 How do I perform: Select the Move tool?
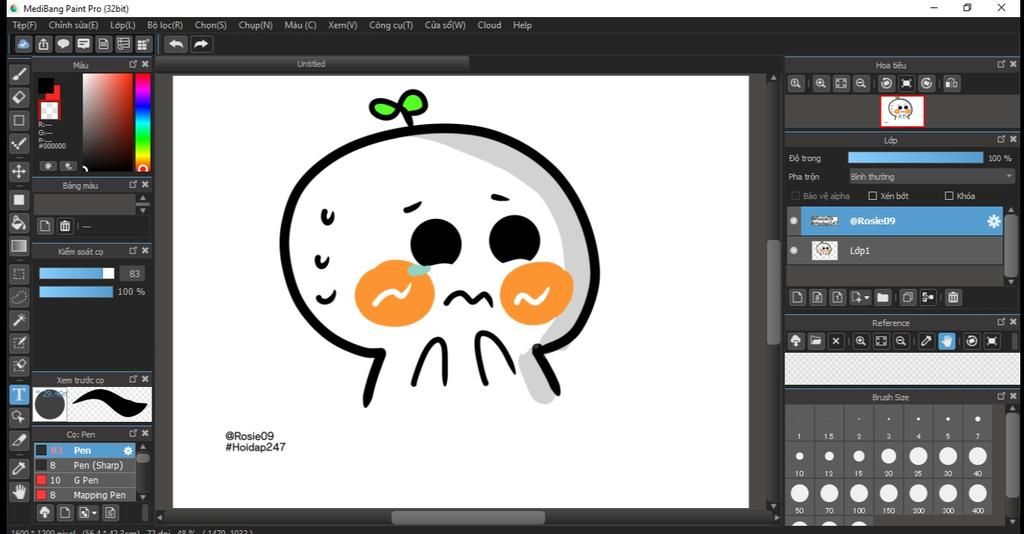[19, 172]
